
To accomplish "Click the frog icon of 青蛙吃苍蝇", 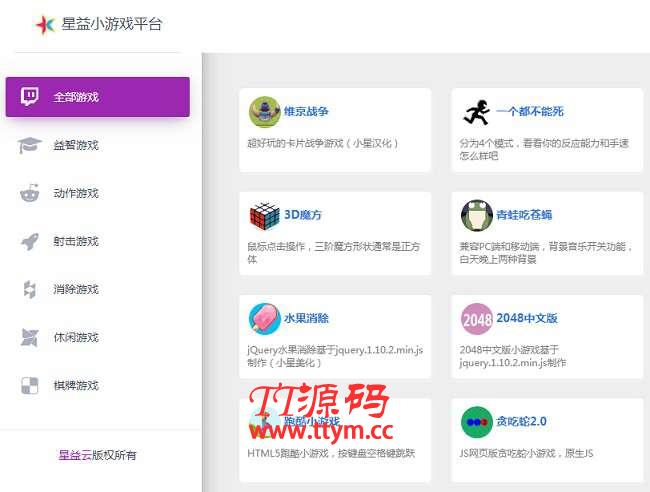I will 477,216.
